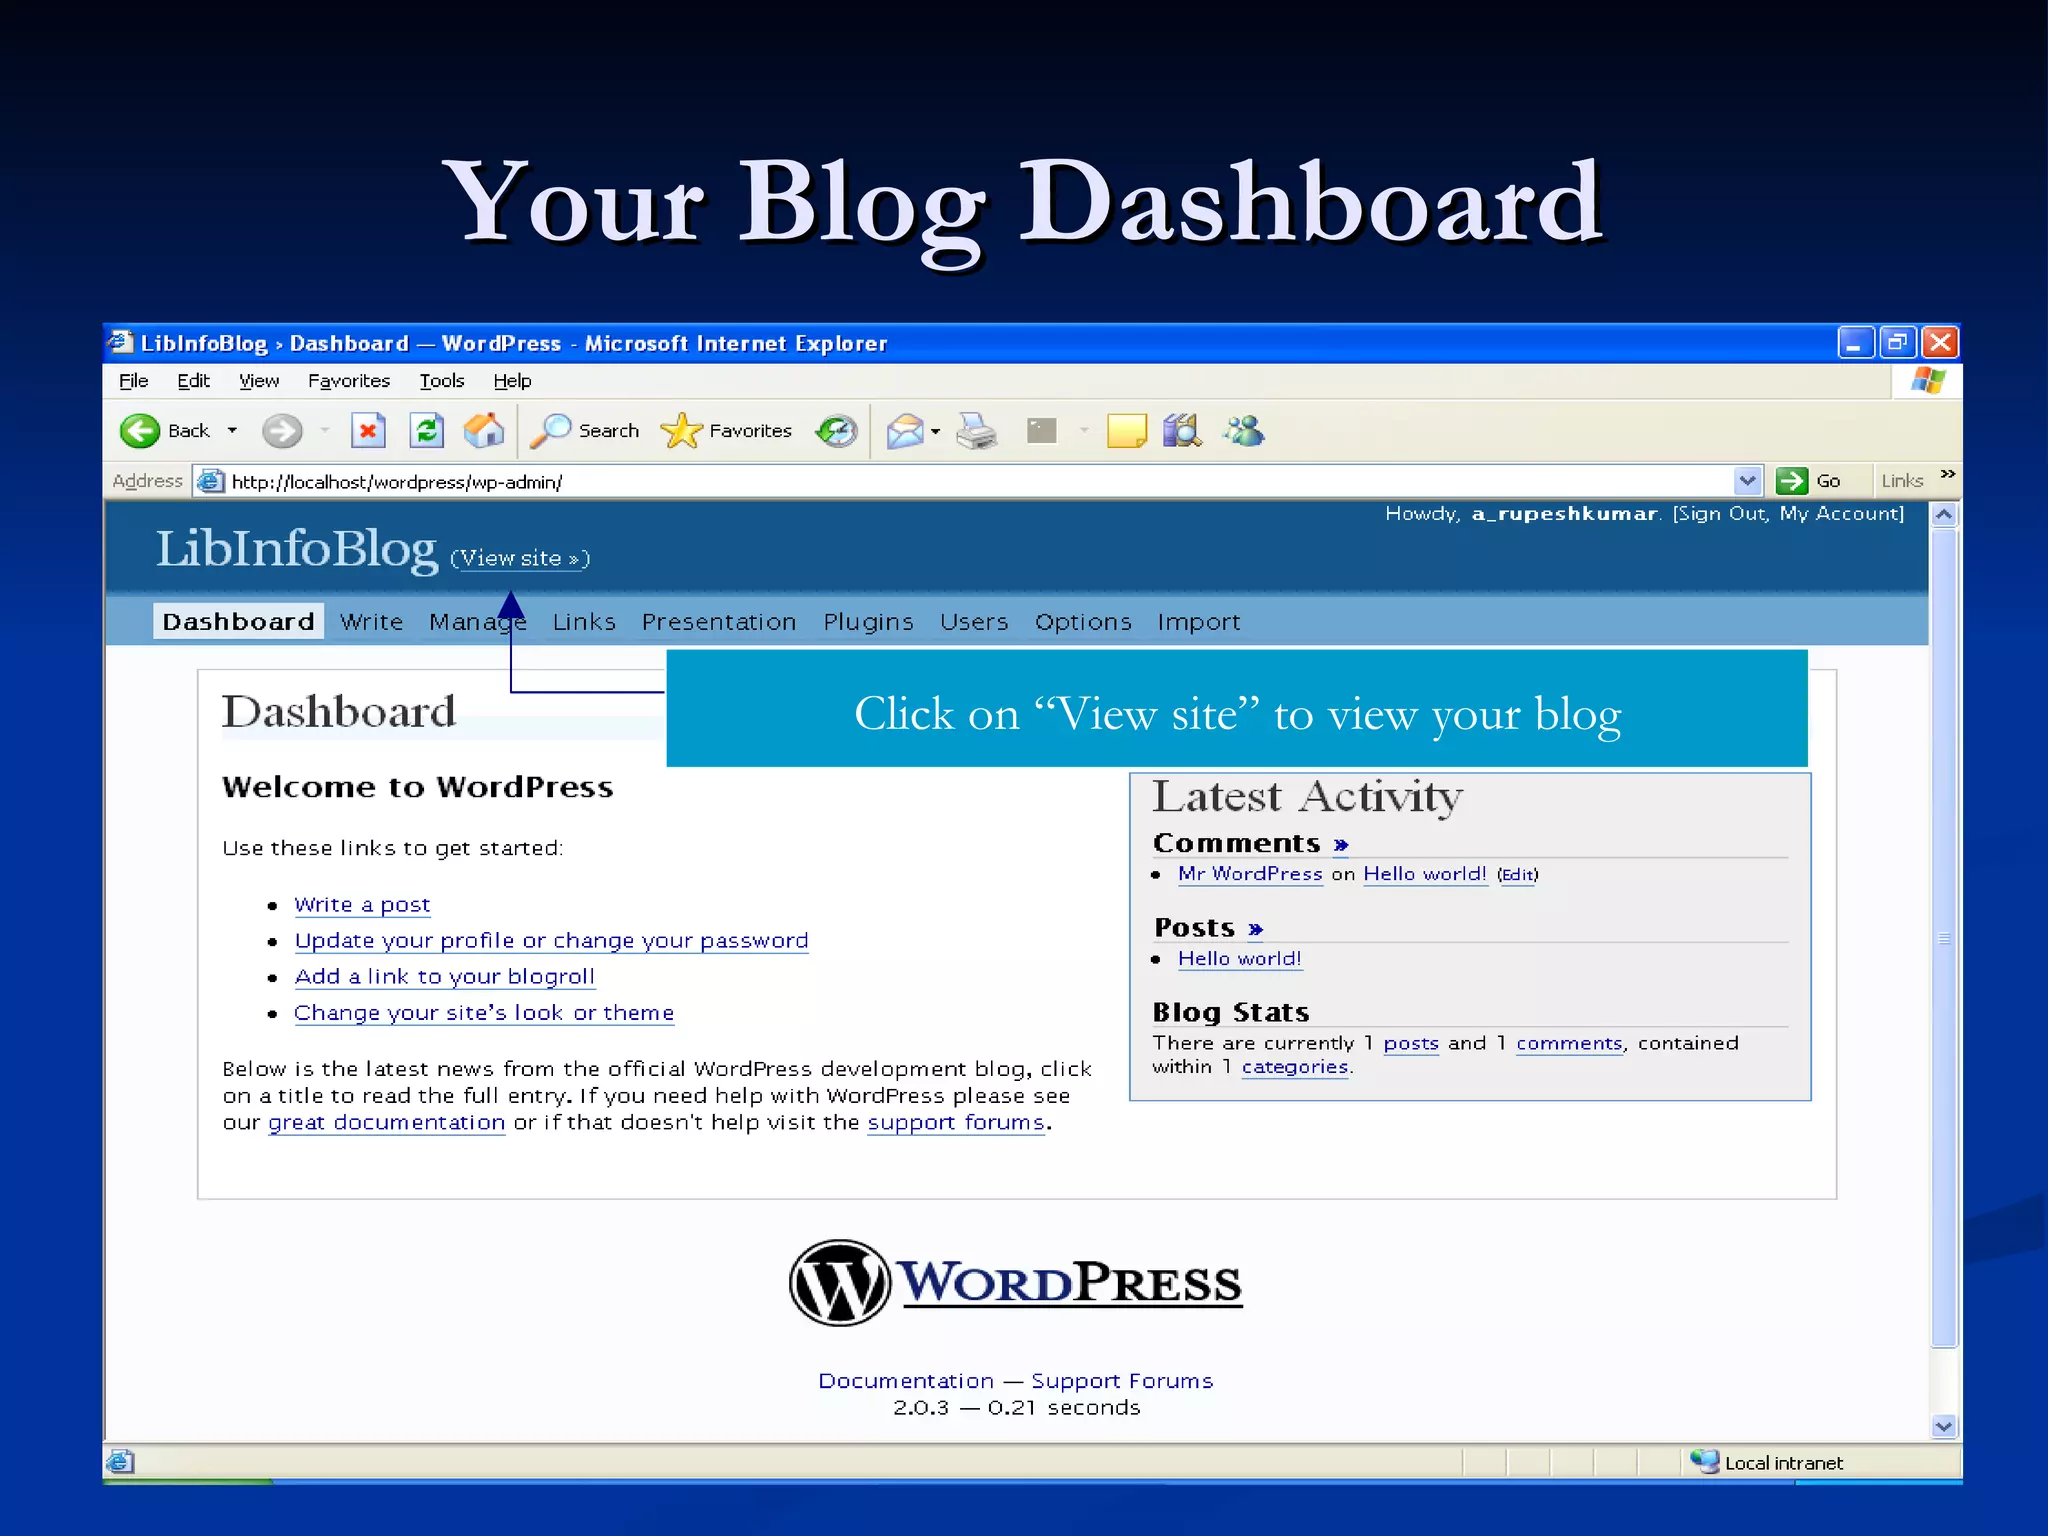The image size is (2048, 1536).
Task: Click the Print printer icon
Action: (977, 431)
